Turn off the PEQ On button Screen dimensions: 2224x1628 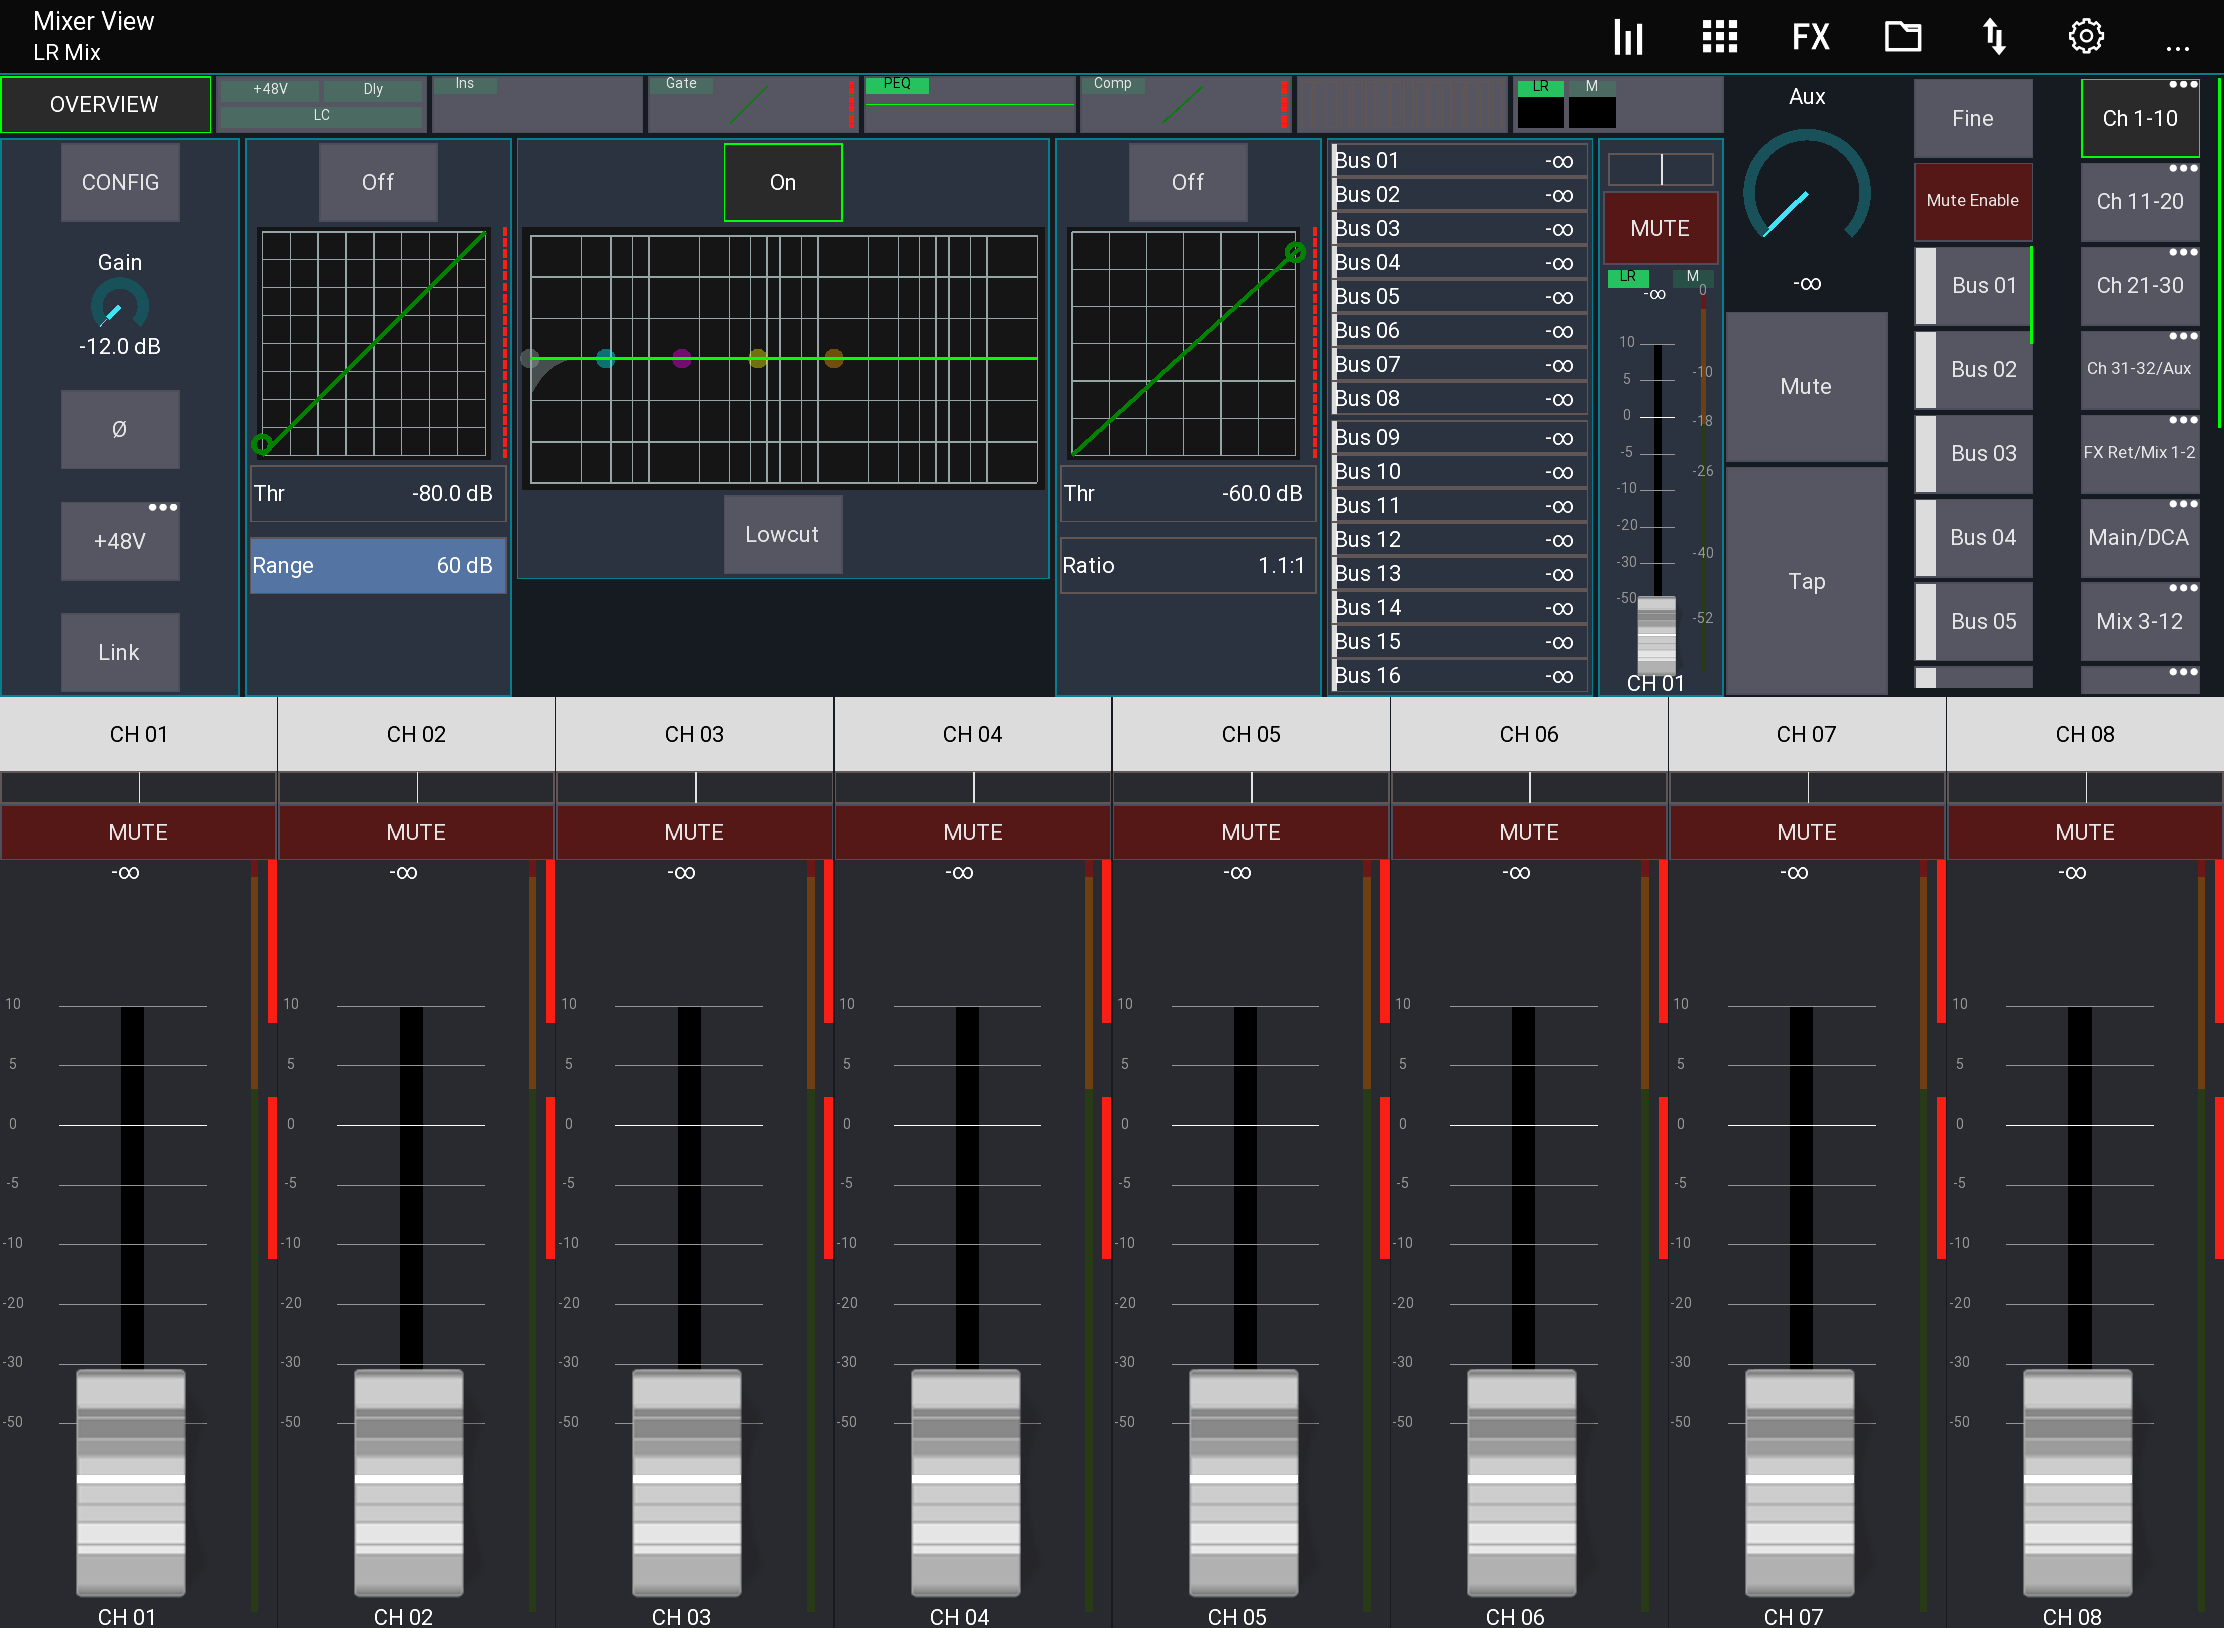click(782, 182)
